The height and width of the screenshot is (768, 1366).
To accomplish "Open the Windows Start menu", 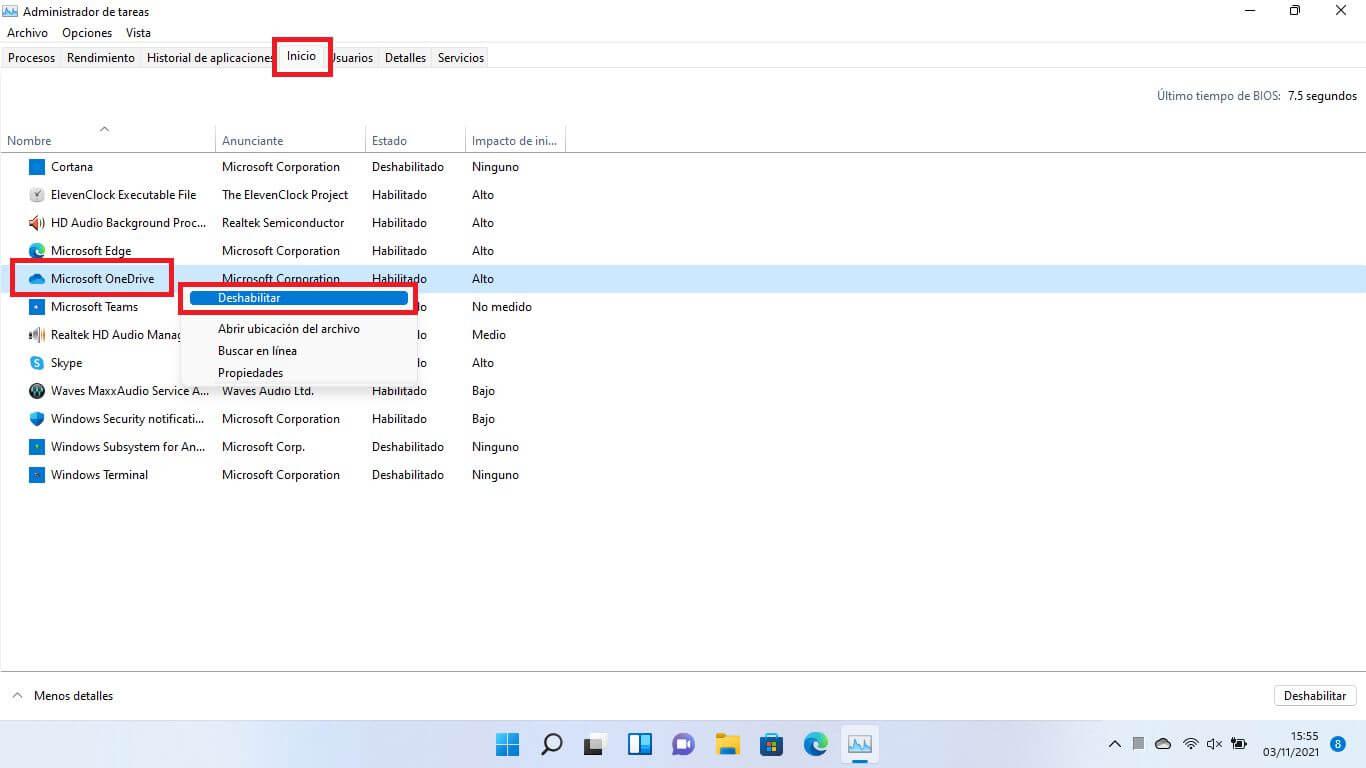I will pyautogui.click(x=508, y=744).
